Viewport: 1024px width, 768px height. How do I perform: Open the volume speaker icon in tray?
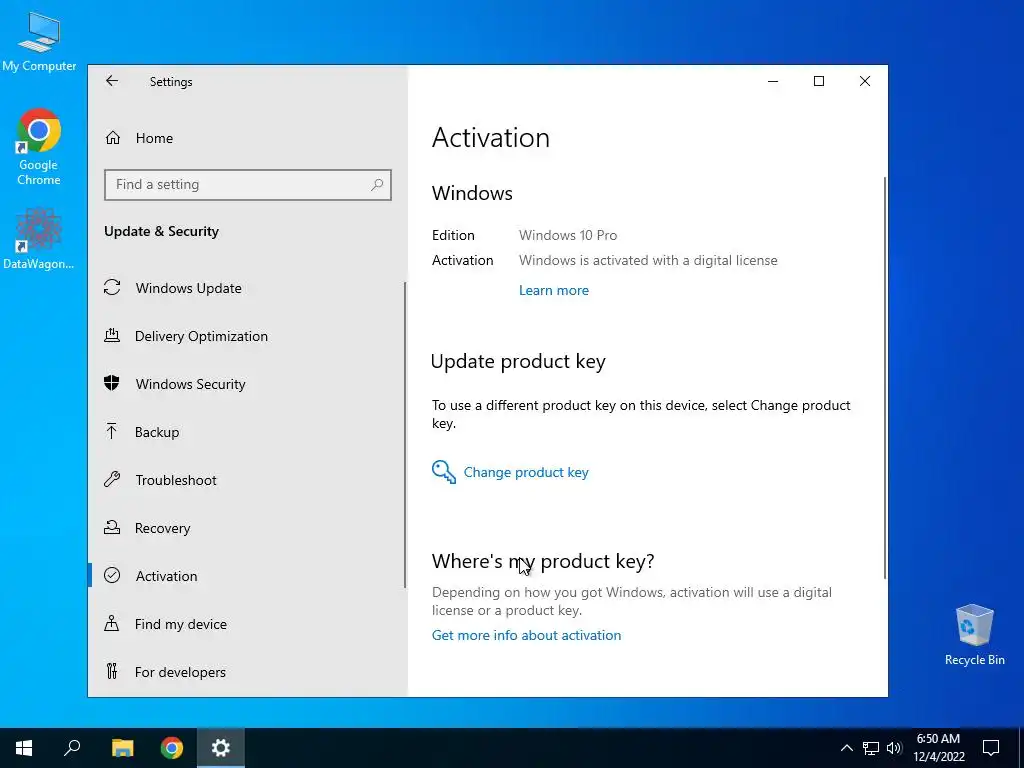click(894, 748)
